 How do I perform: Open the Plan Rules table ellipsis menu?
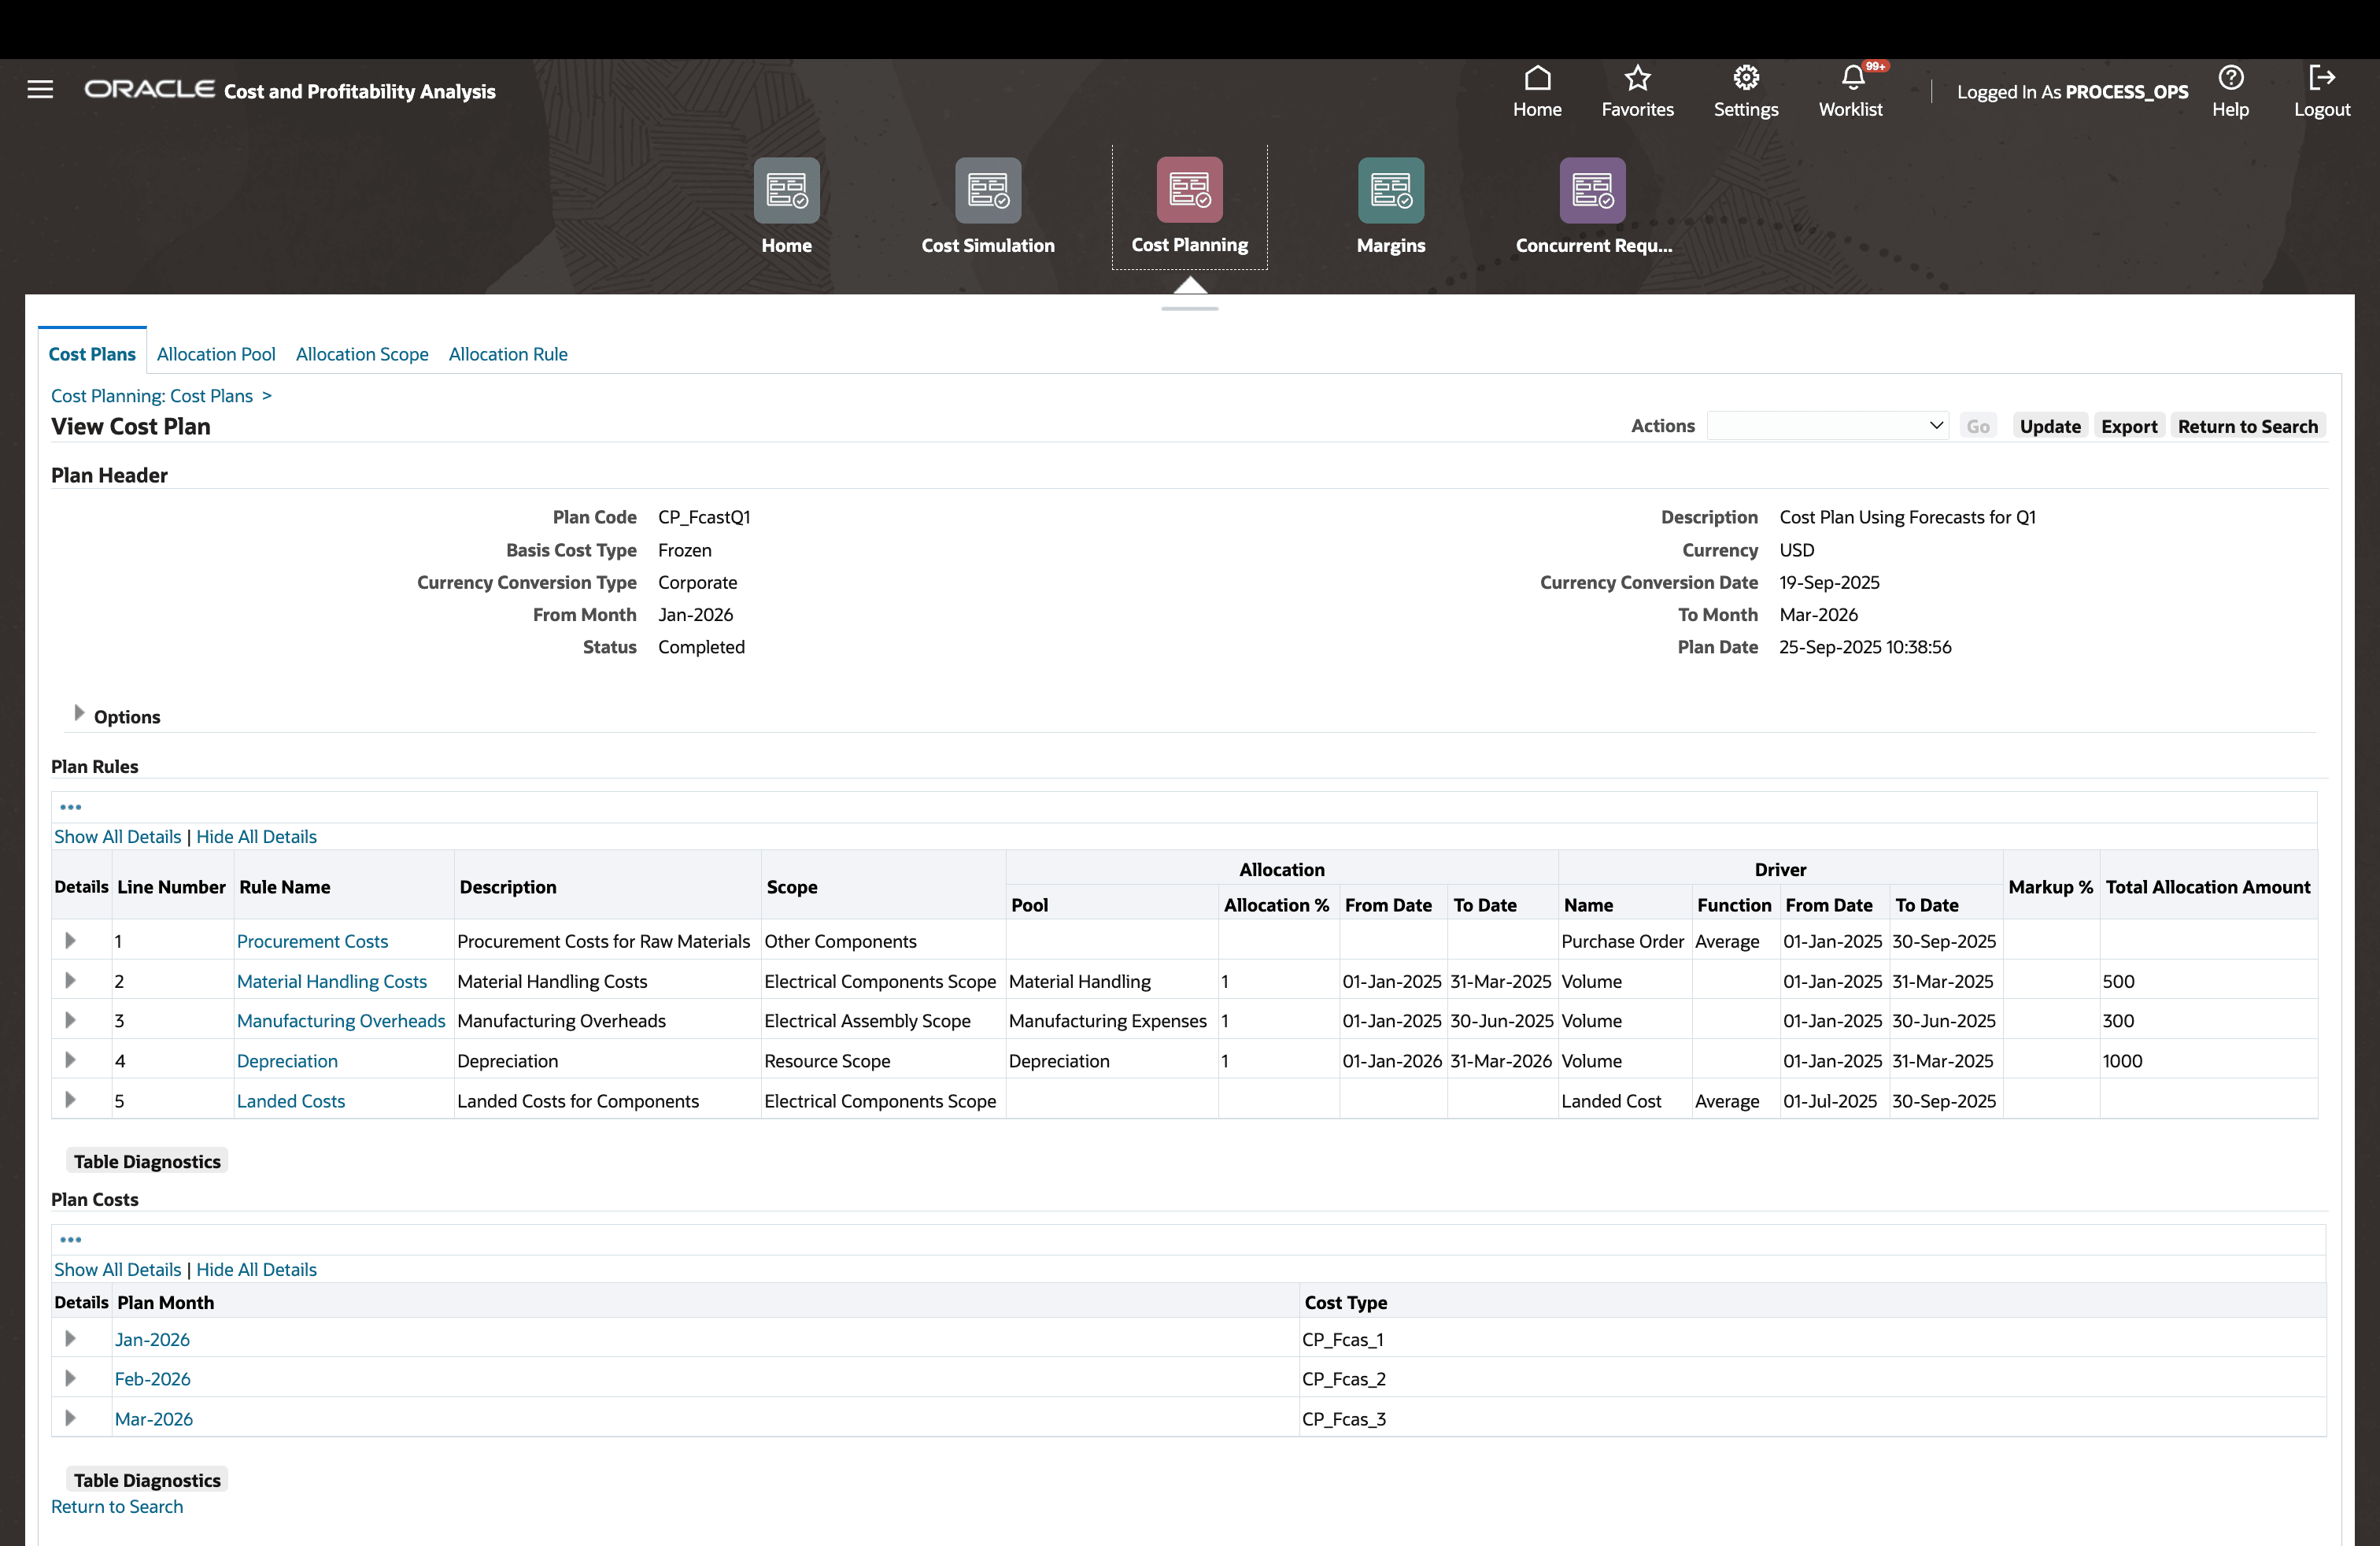[x=71, y=806]
